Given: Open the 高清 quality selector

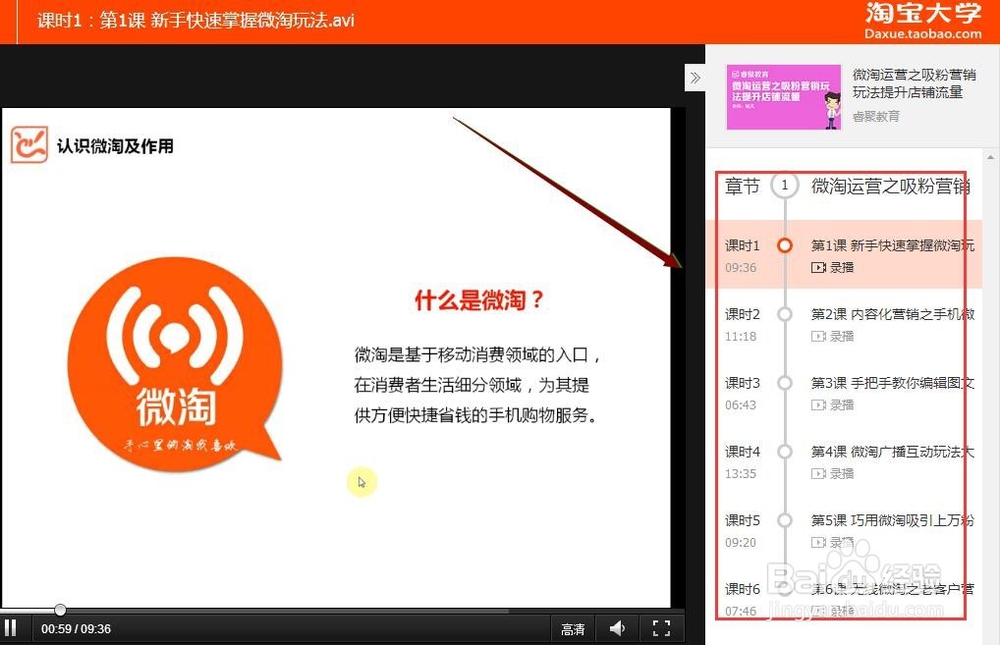Looking at the screenshot, I should [573, 628].
